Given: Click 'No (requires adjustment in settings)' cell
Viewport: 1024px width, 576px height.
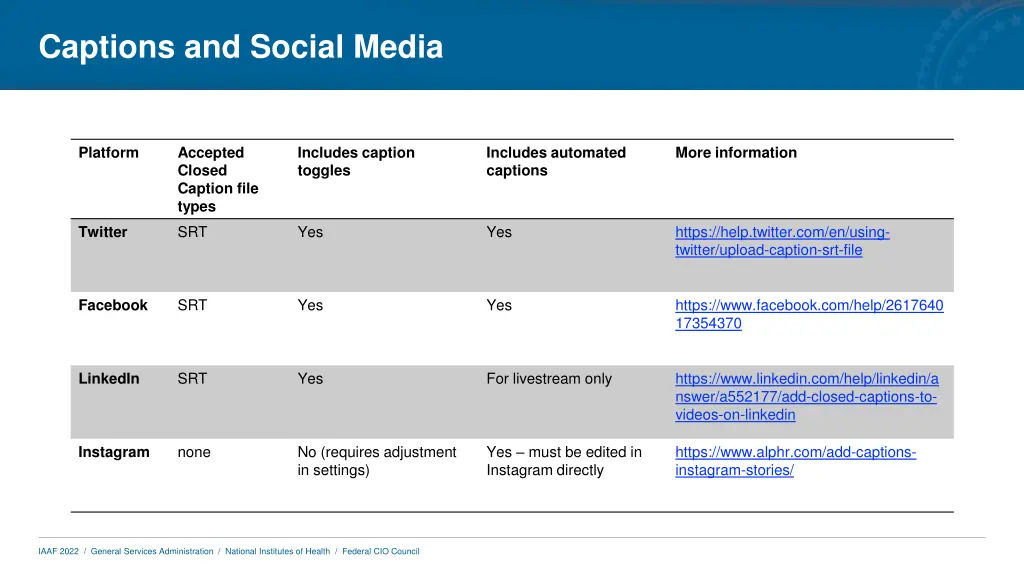Looking at the screenshot, I should pyautogui.click(x=377, y=461).
